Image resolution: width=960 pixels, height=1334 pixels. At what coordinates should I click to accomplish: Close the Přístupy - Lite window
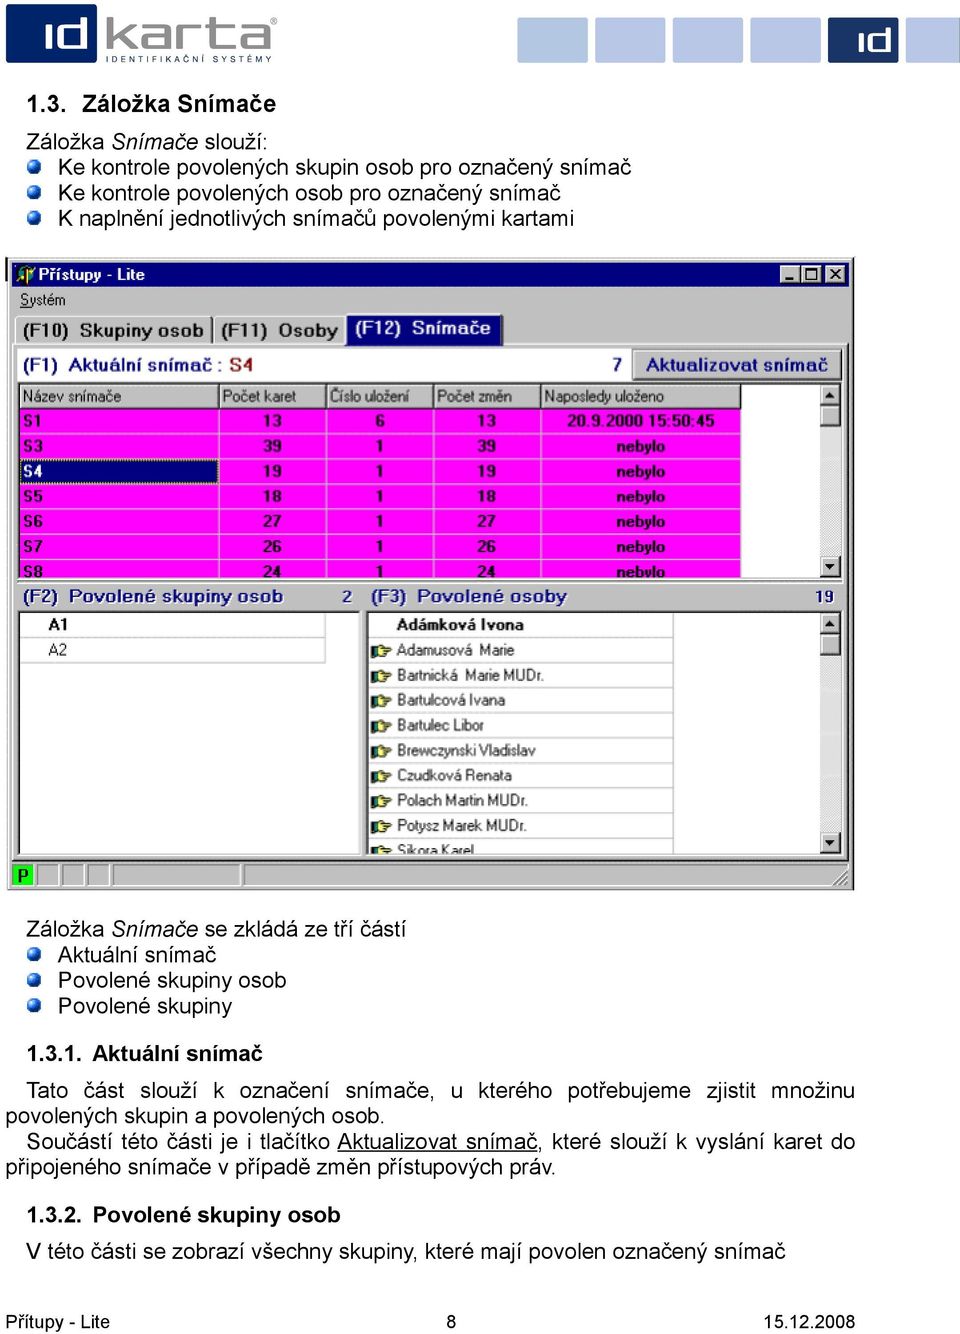pyautogui.click(x=835, y=274)
